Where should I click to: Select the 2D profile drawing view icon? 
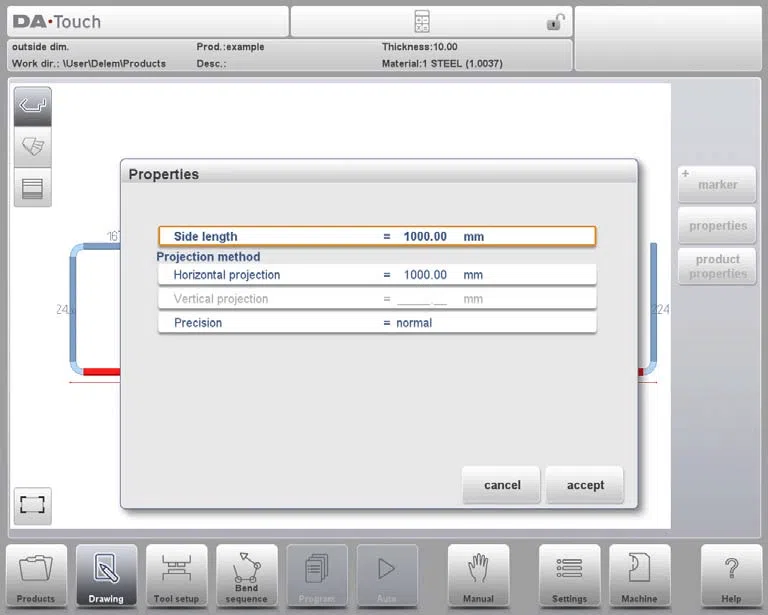pos(33,106)
